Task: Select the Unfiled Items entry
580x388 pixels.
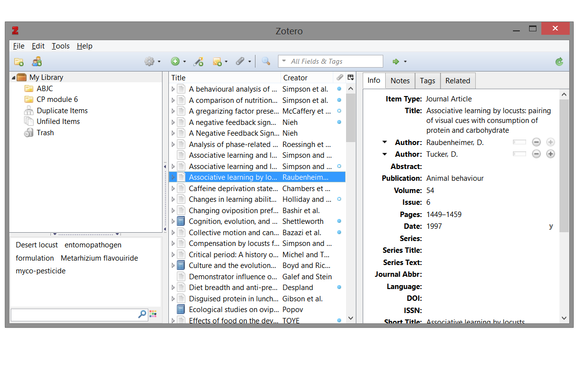Action: click(58, 121)
